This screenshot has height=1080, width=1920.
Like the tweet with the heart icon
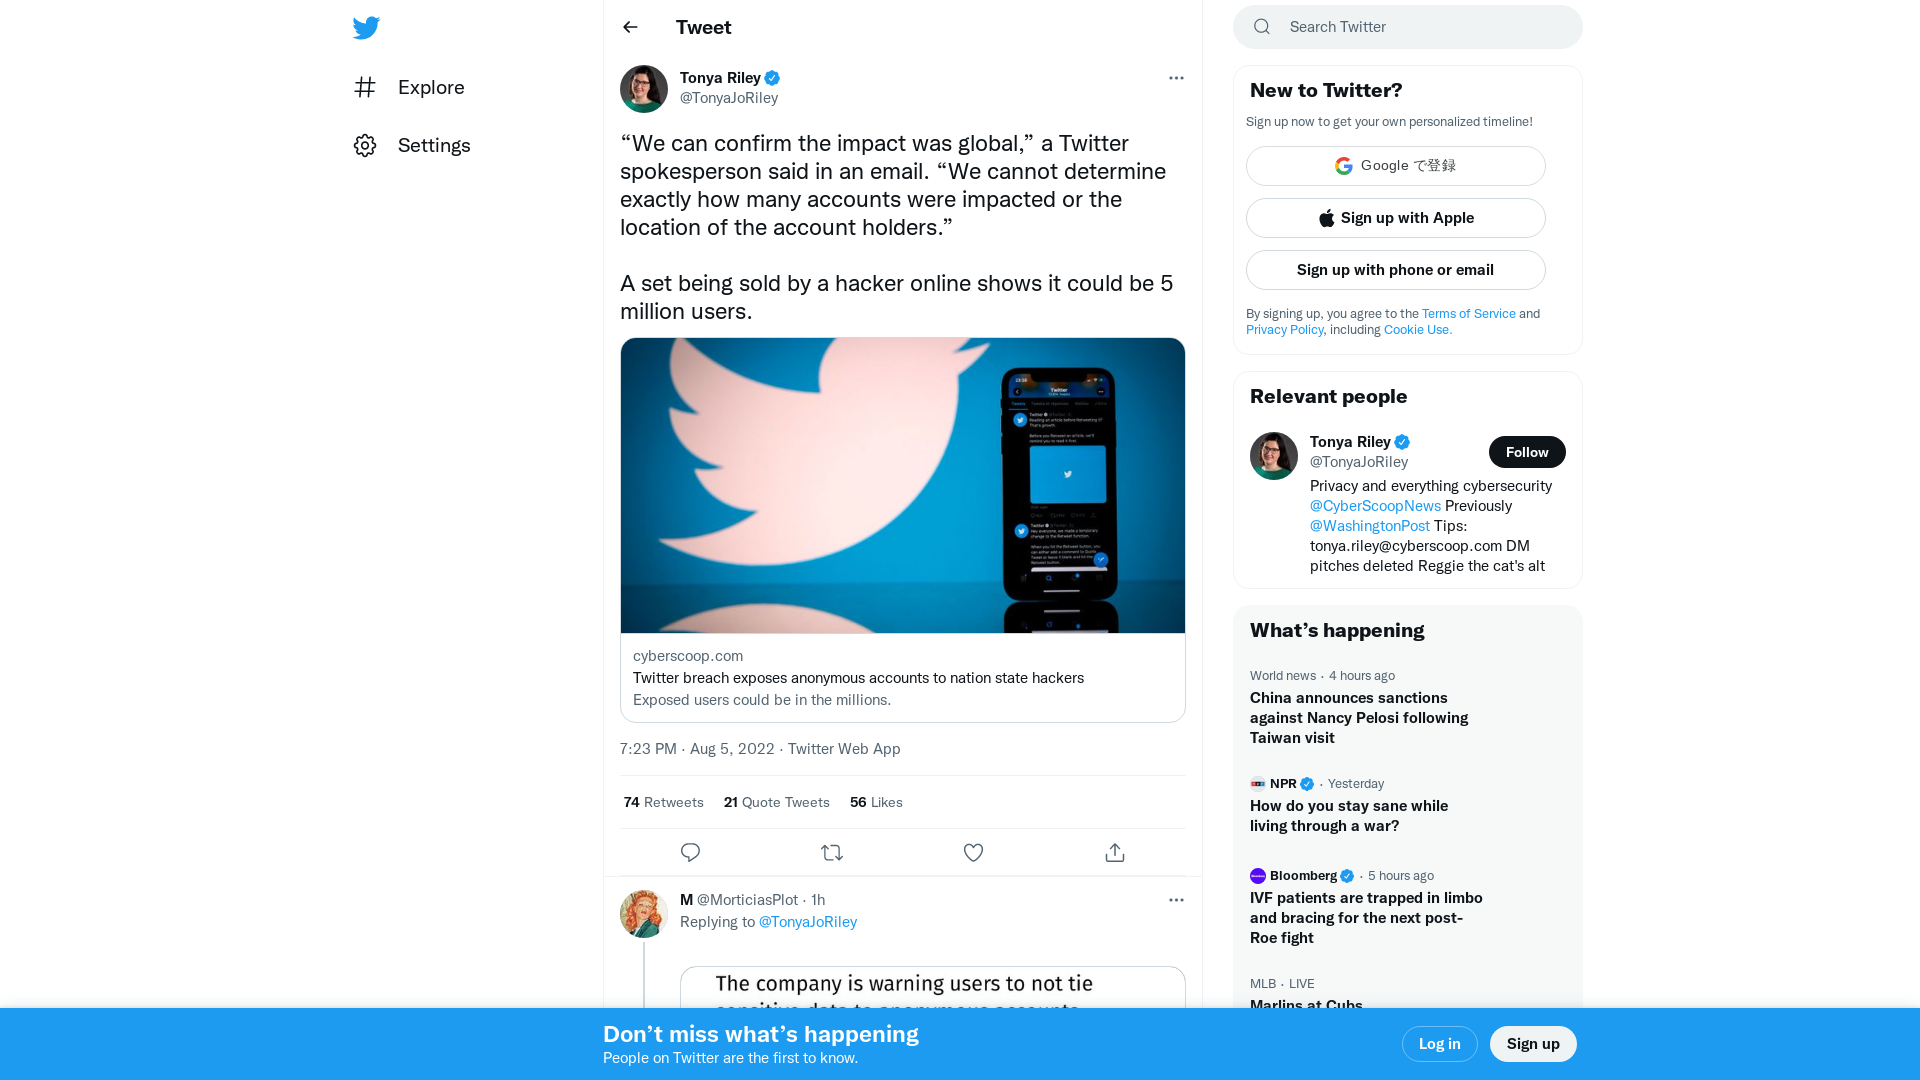click(x=973, y=852)
